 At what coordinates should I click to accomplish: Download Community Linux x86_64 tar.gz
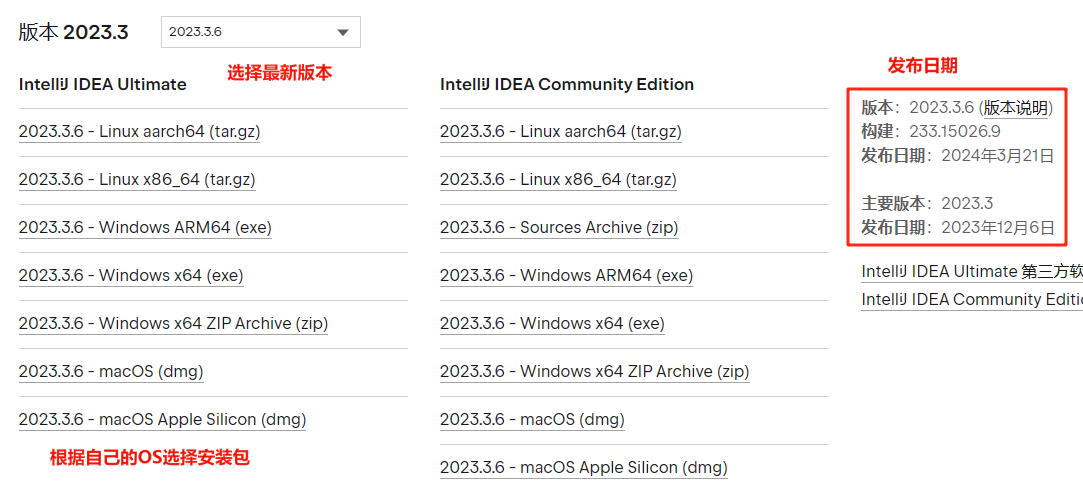click(558, 180)
